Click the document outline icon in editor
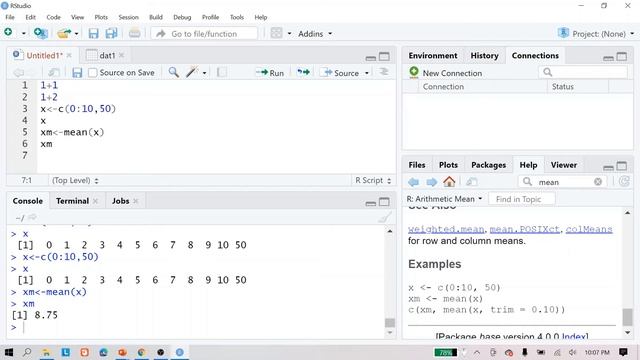The image size is (640, 360). [x=384, y=72]
